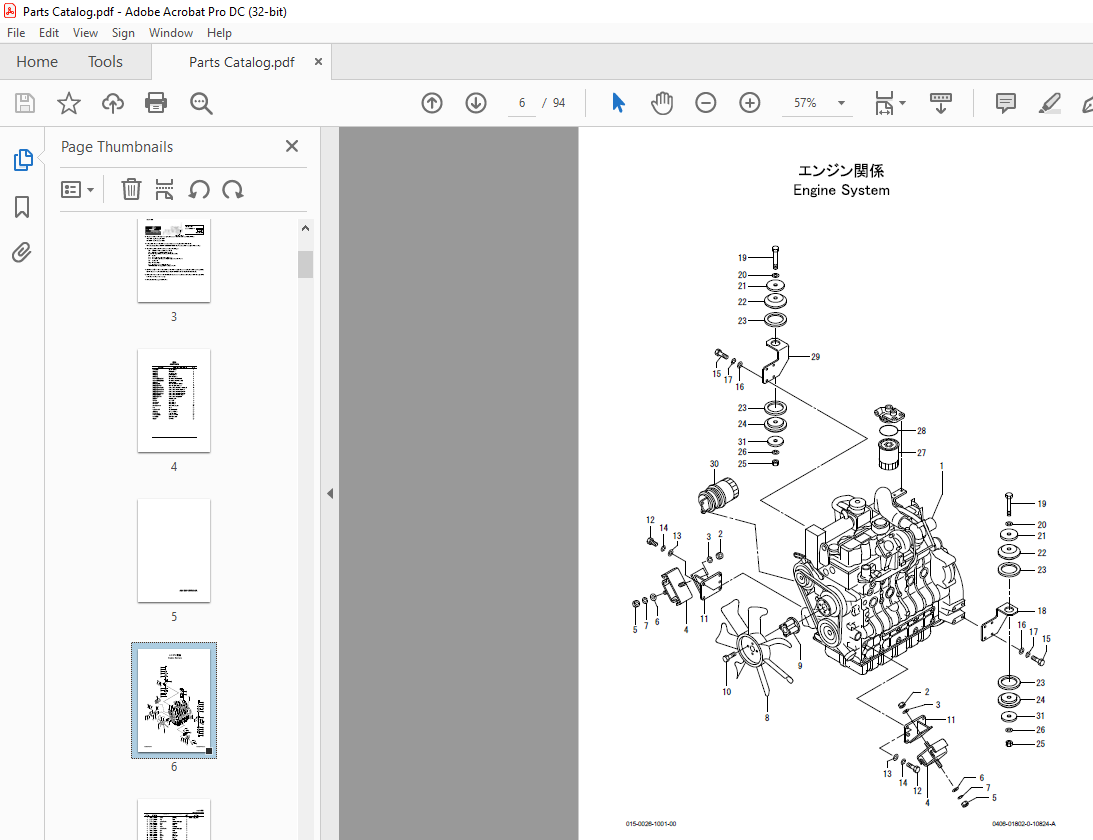This screenshot has height=840, width=1093.
Task: Open the Window menu
Action: pos(171,33)
